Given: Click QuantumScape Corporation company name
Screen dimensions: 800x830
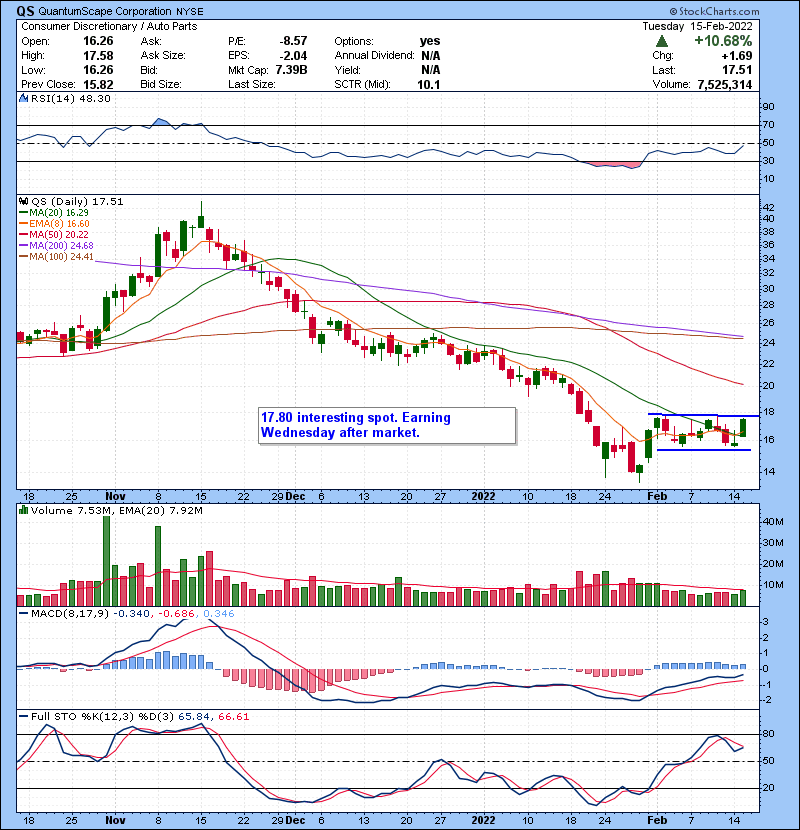Looking at the screenshot, I should (105, 11).
